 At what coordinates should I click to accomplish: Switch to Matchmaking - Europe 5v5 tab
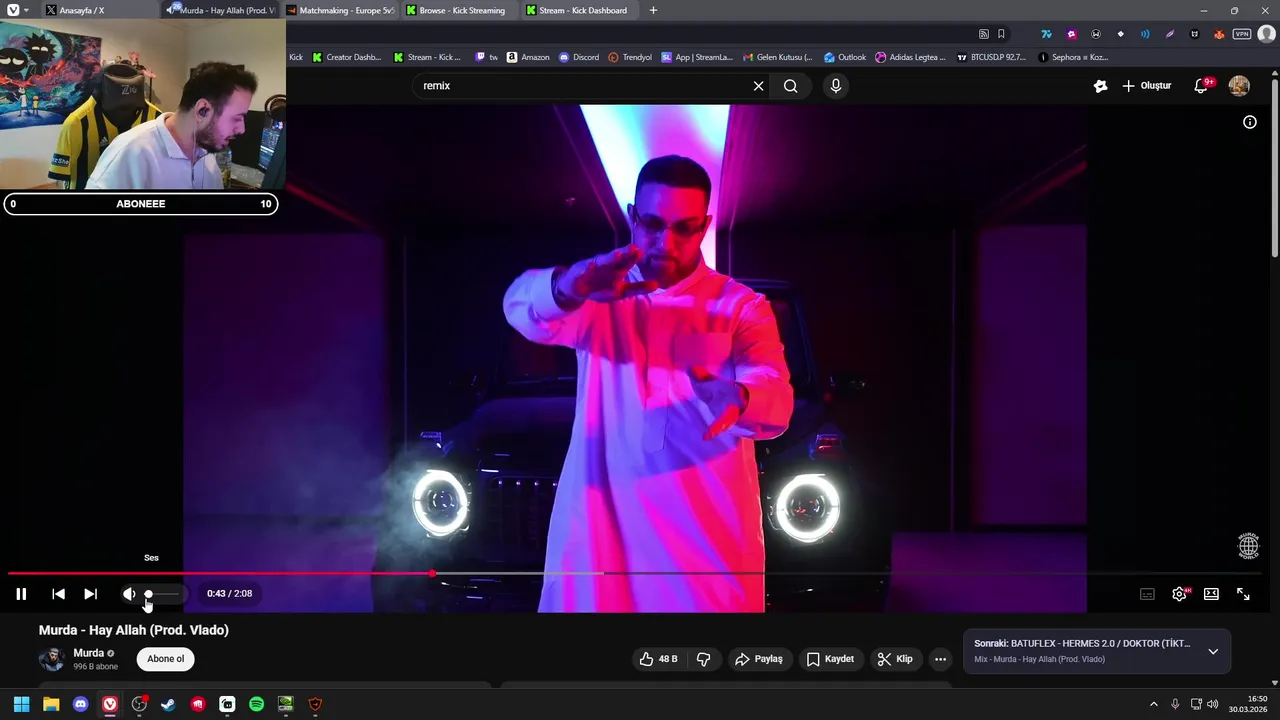[x=340, y=10]
